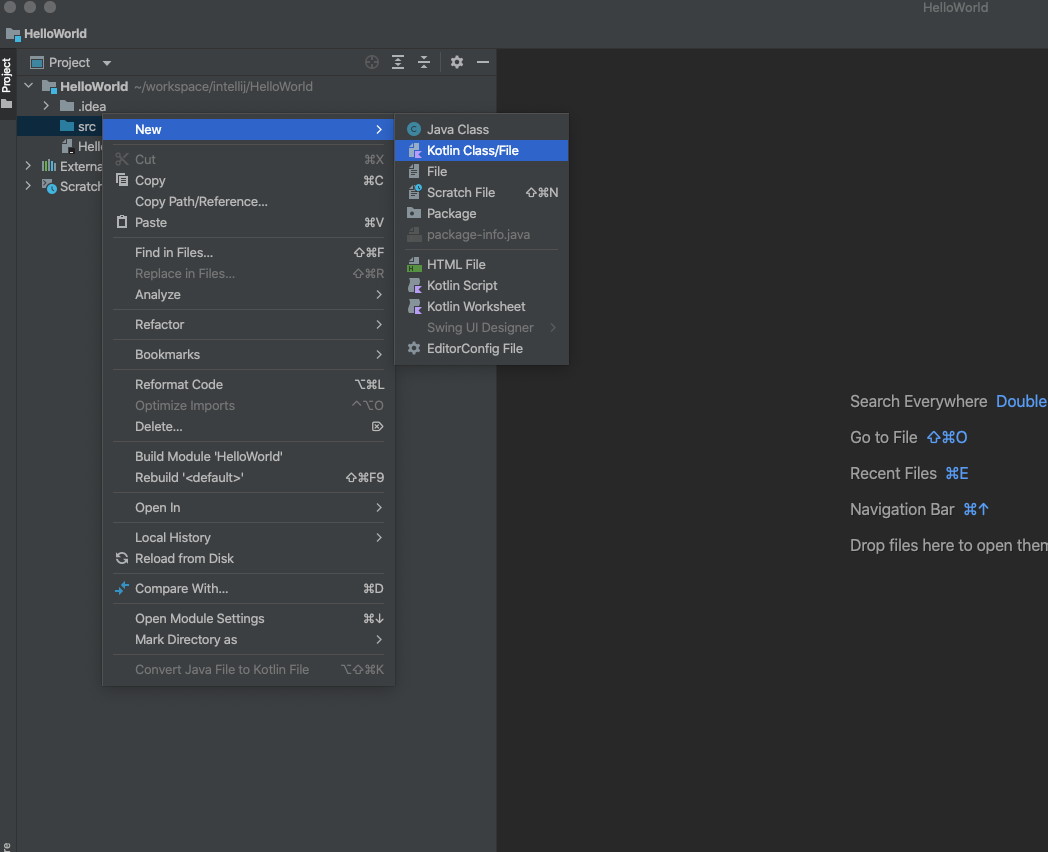Open the Project view type dropdown
This screenshot has width=1048, height=852.
click(x=107, y=63)
